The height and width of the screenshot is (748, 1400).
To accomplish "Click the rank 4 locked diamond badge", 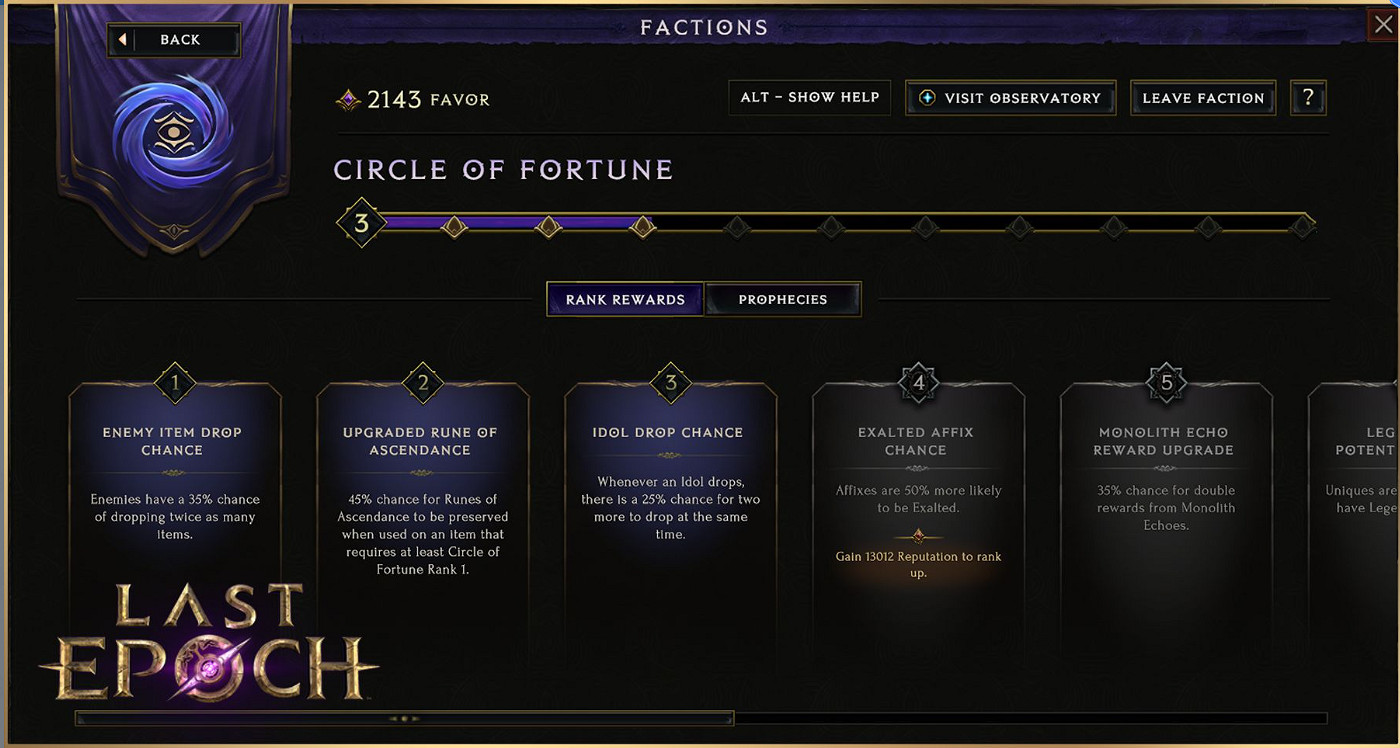I will pos(918,382).
